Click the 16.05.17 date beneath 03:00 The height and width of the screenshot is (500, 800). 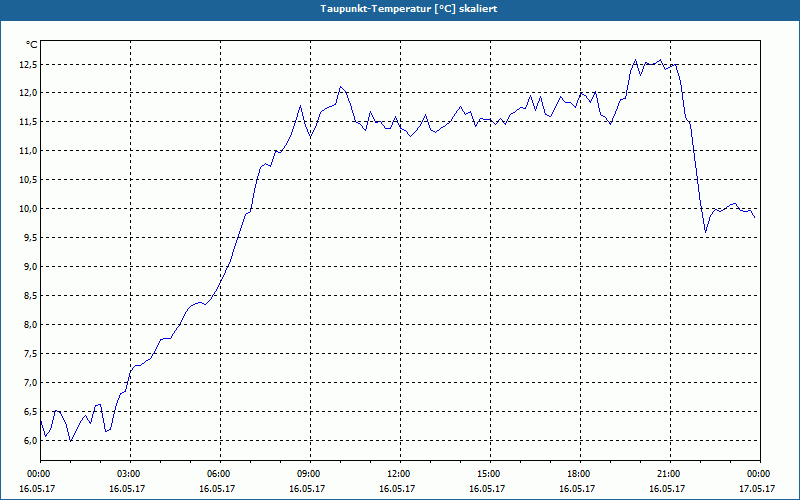tap(127, 488)
